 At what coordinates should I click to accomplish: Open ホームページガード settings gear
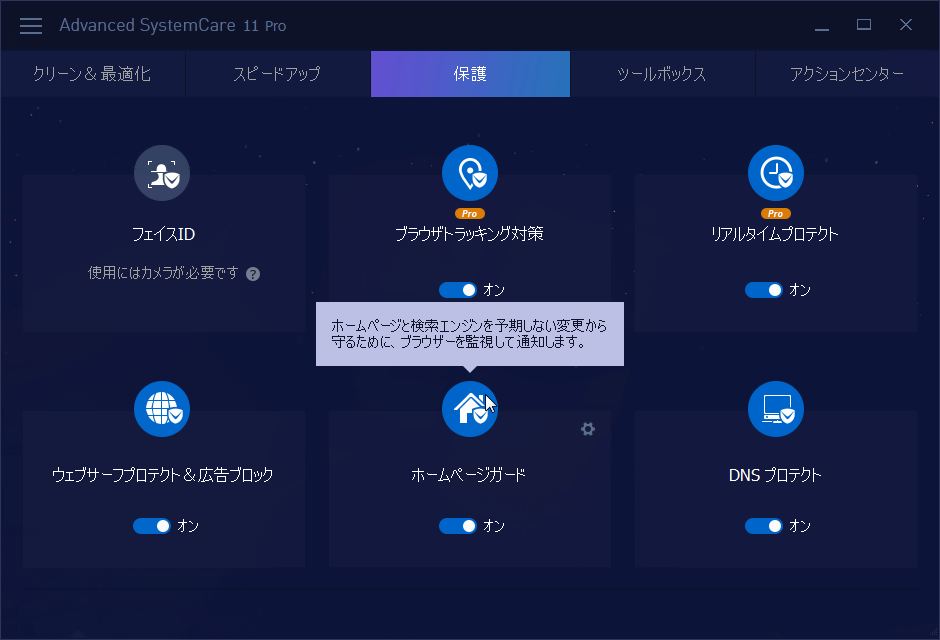(588, 429)
